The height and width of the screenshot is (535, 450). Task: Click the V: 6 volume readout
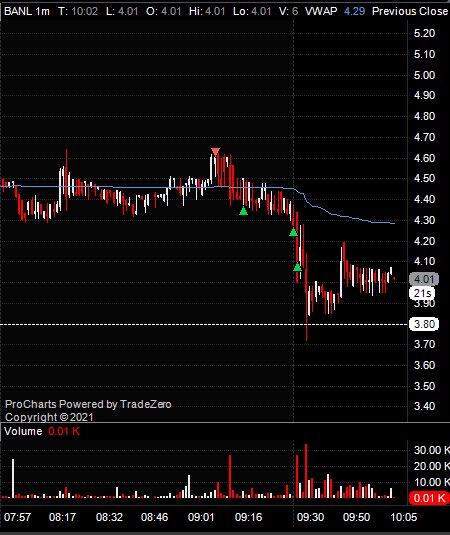[x=288, y=11]
